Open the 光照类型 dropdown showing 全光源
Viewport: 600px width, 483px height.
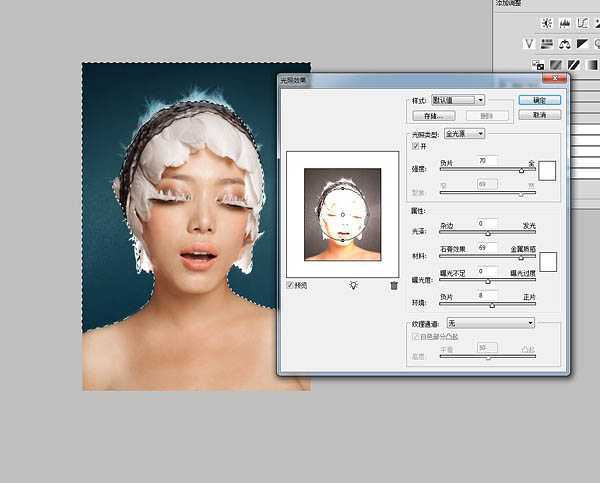tap(464, 134)
